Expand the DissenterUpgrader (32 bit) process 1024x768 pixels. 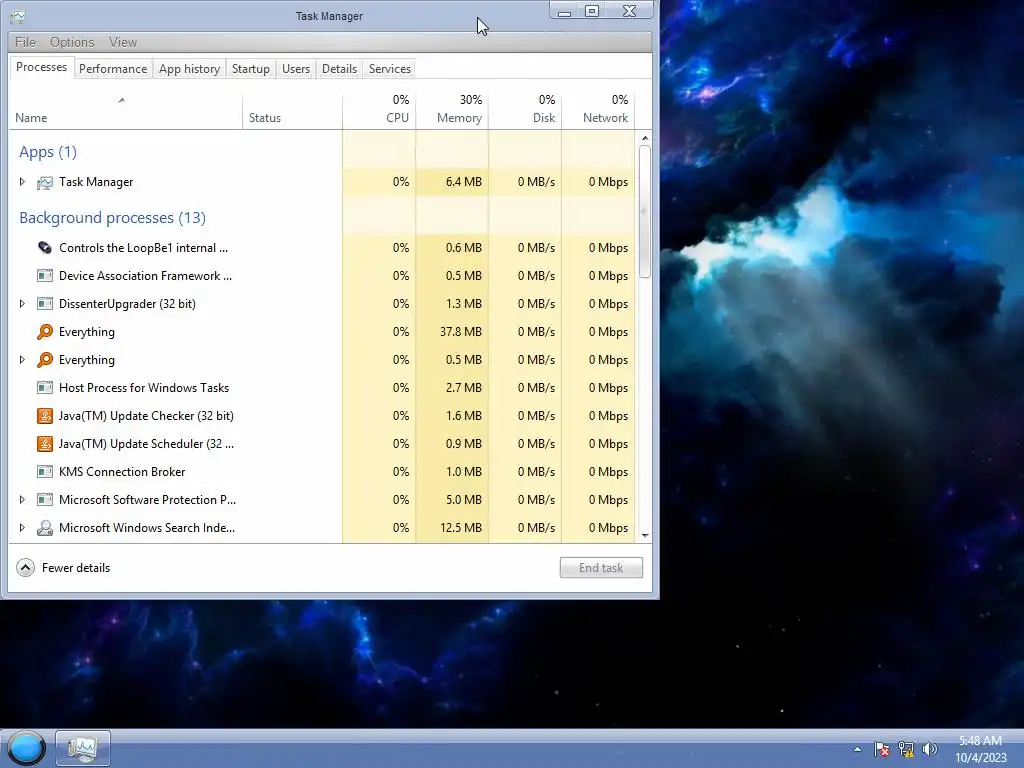tap(22, 304)
